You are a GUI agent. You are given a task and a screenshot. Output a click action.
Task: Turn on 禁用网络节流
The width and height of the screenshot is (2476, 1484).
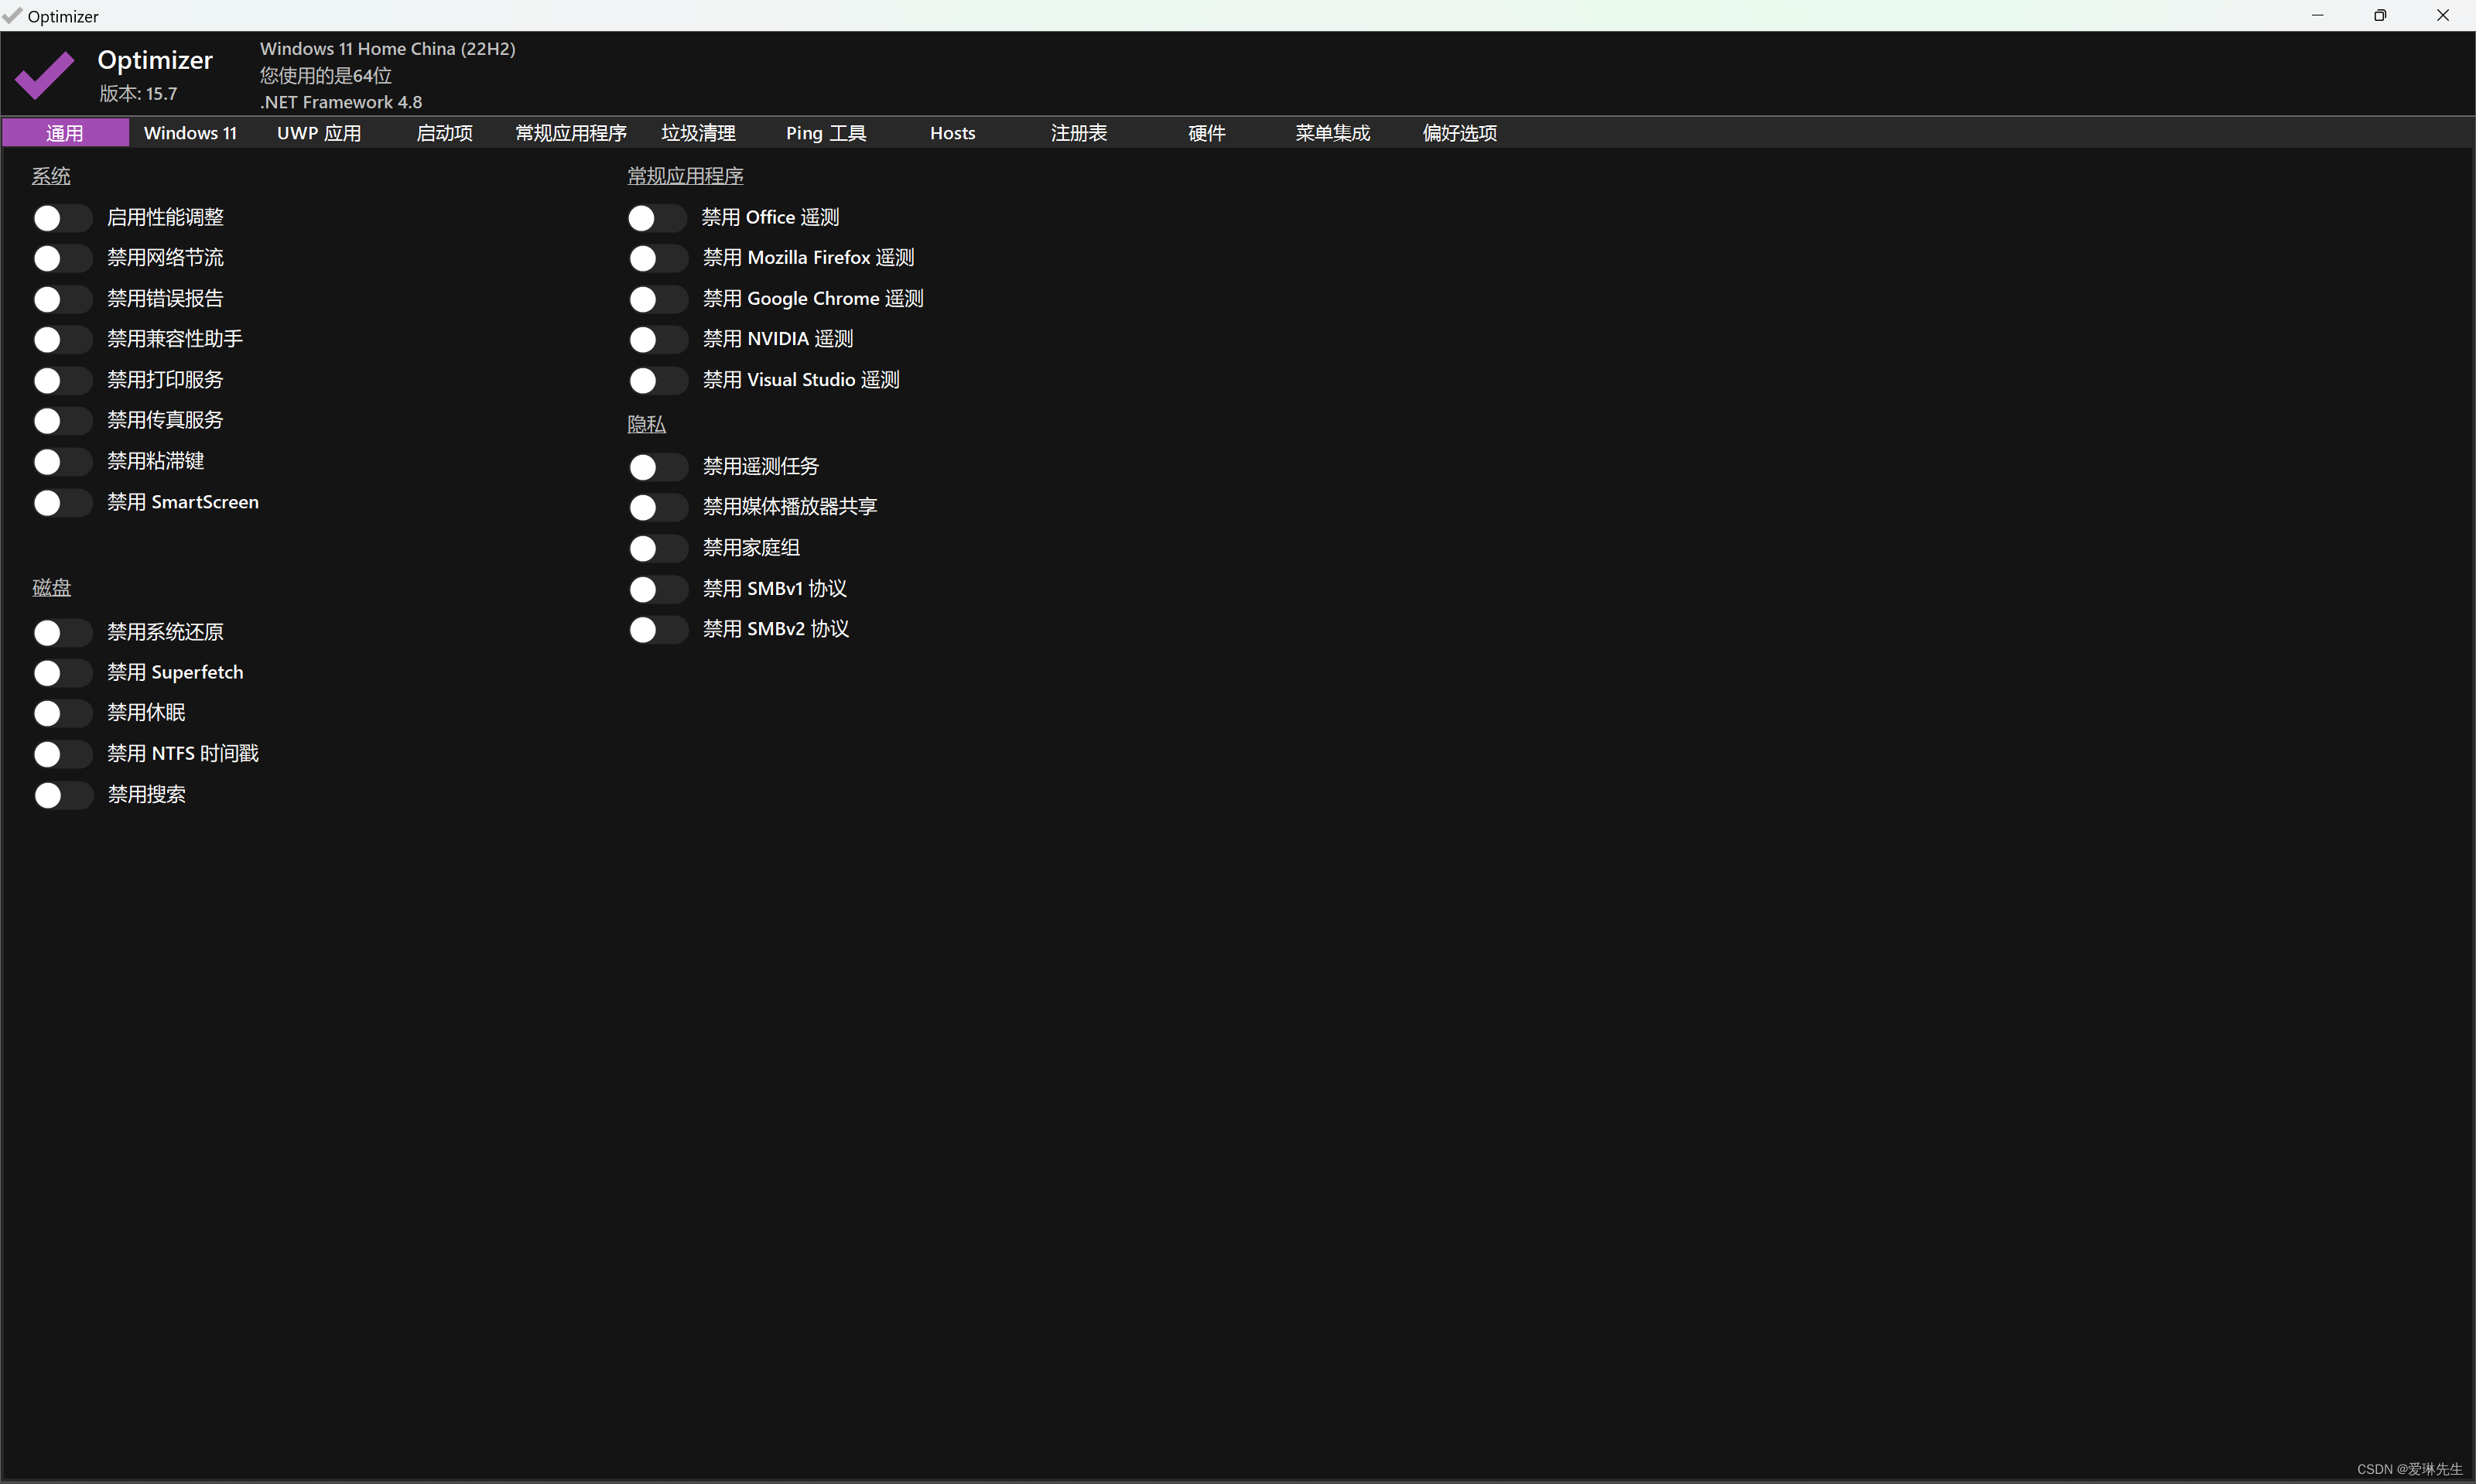pyautogui.click(x=63, y=257)
